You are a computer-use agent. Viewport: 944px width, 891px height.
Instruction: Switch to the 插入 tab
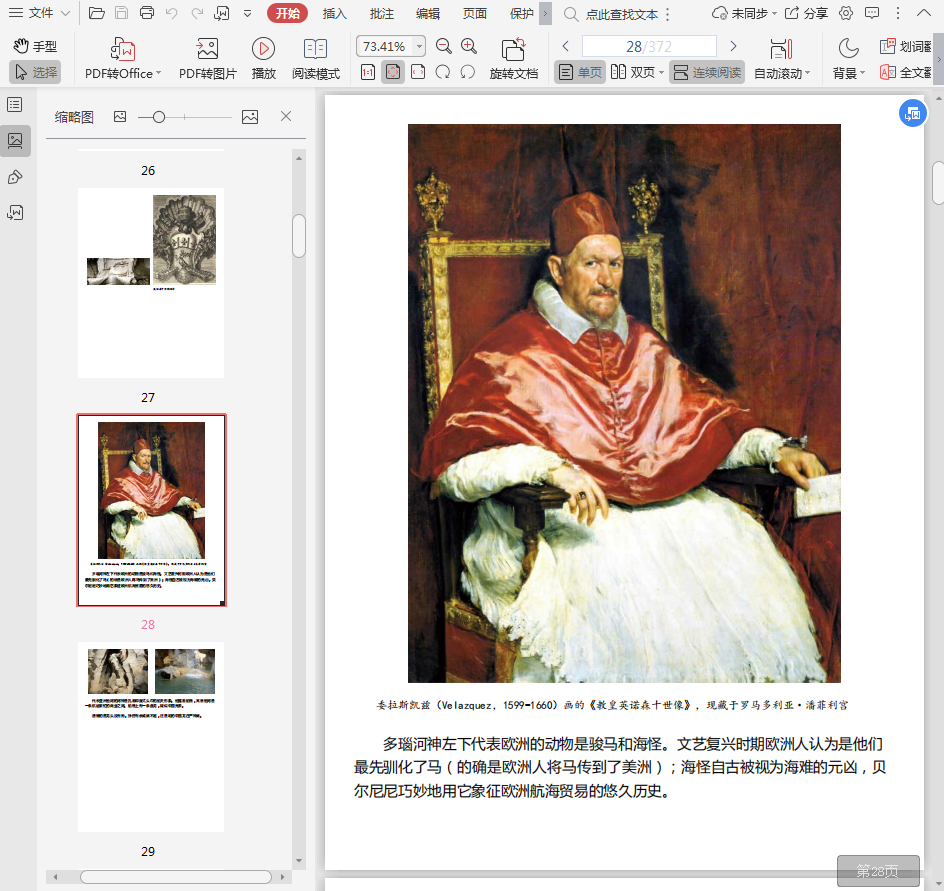335,14
